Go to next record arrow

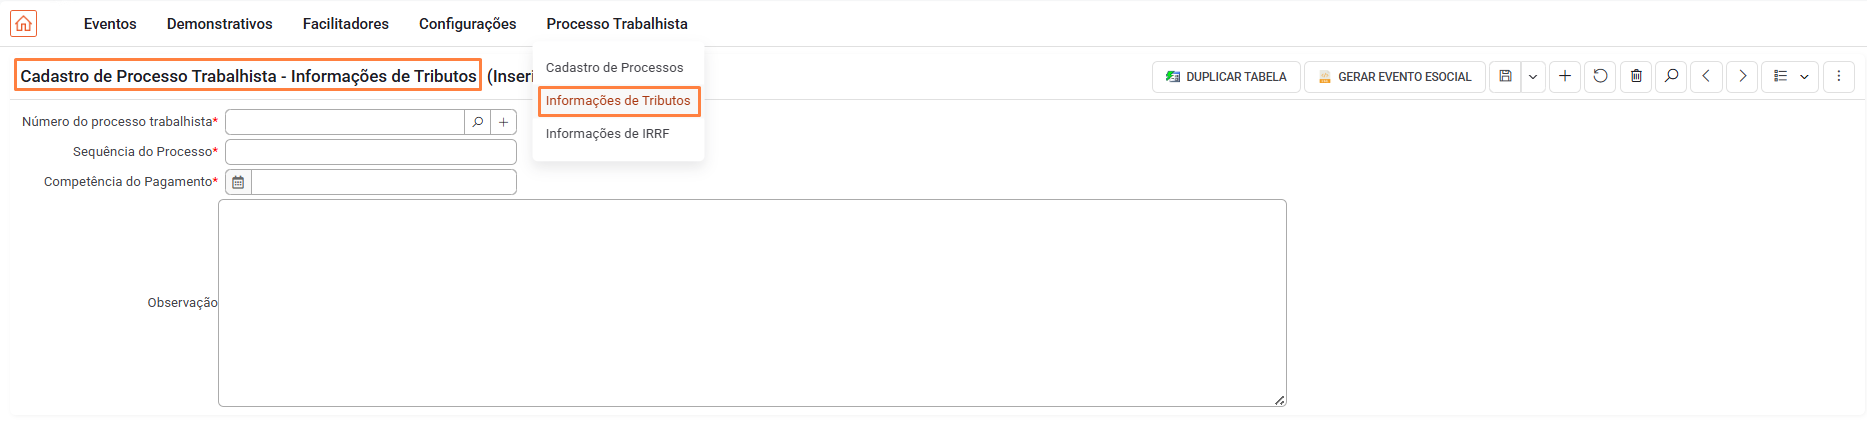1742,76
